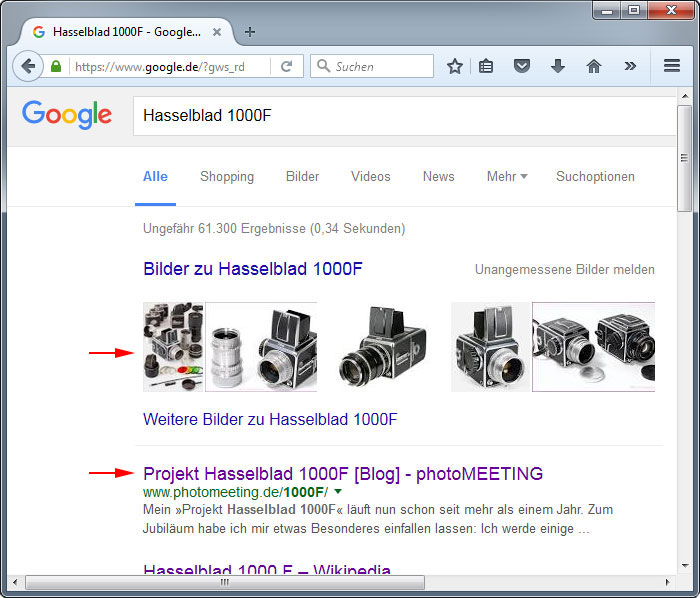
Task: Open Suchoptionen search tools
Action: point(595,176)
